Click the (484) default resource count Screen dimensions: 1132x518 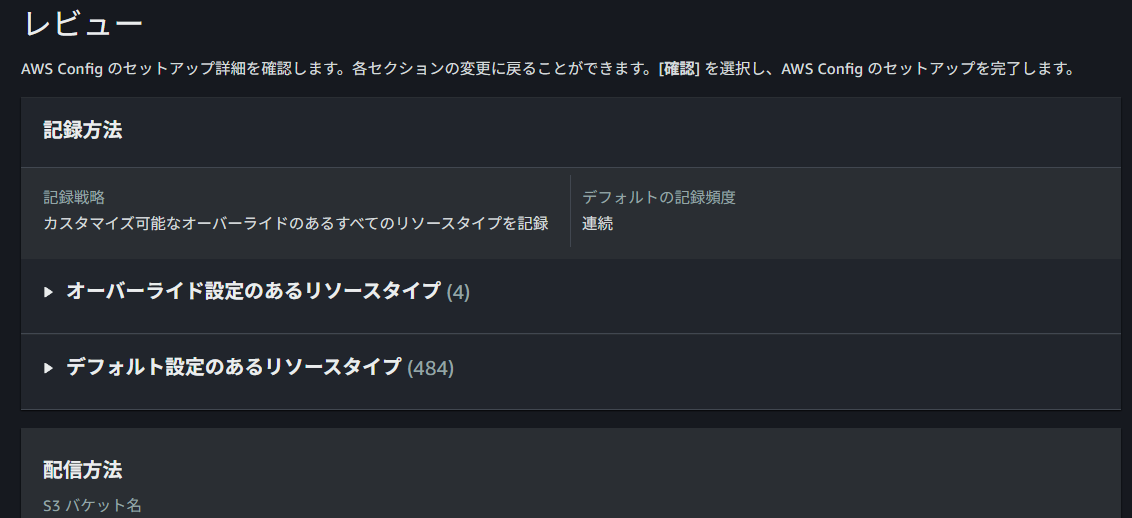coord(430,368)
